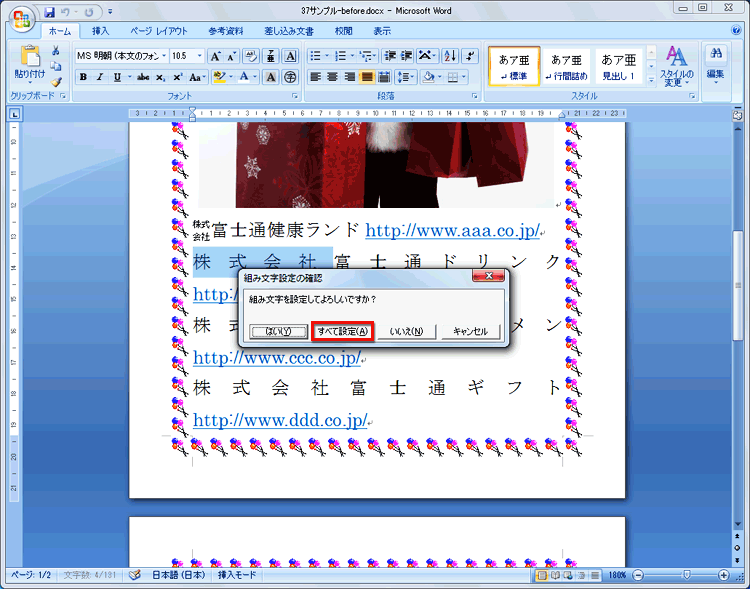Toggle italic formatting
This screenshot has height=589, width=750.
(x=100, y=77)
